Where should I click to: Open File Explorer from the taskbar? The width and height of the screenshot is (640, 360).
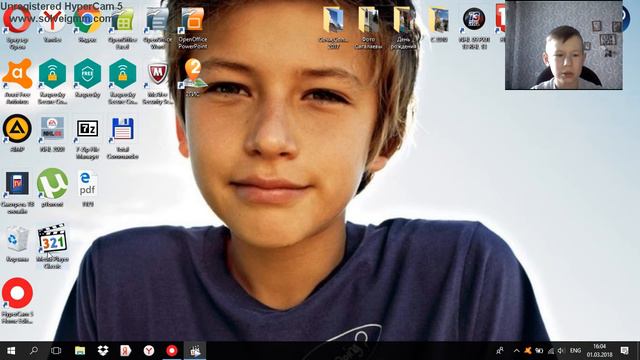80,351
